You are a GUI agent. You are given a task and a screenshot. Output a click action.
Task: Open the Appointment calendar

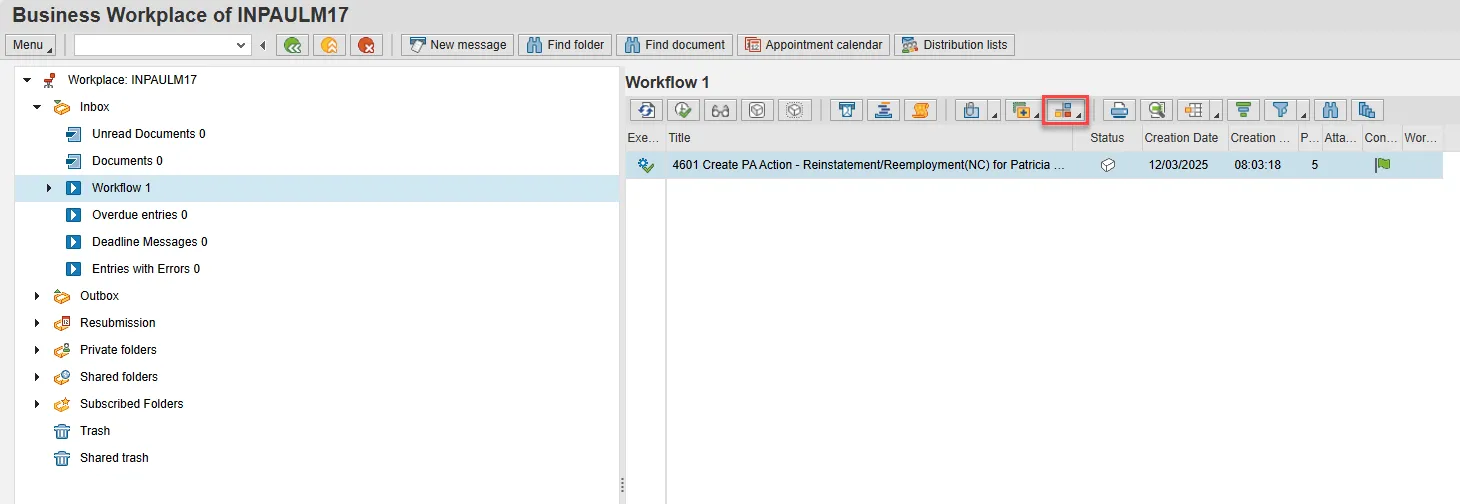coord(813,45)
